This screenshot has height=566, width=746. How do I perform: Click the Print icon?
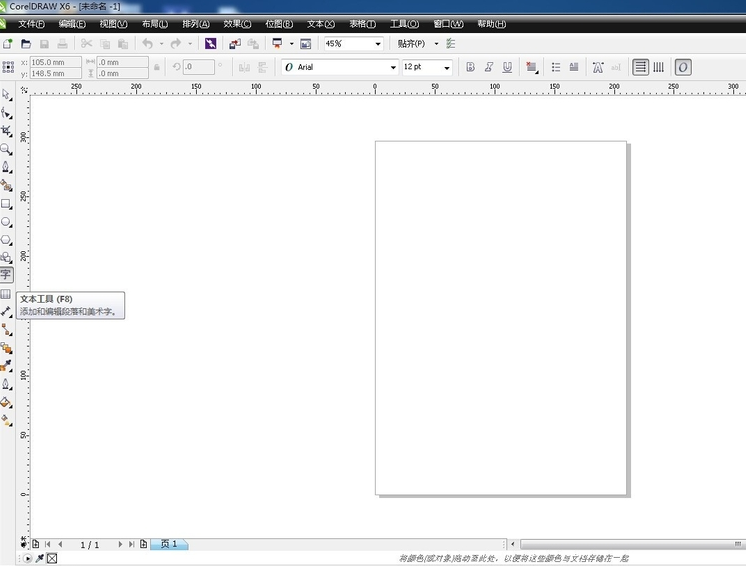(62, 44)
